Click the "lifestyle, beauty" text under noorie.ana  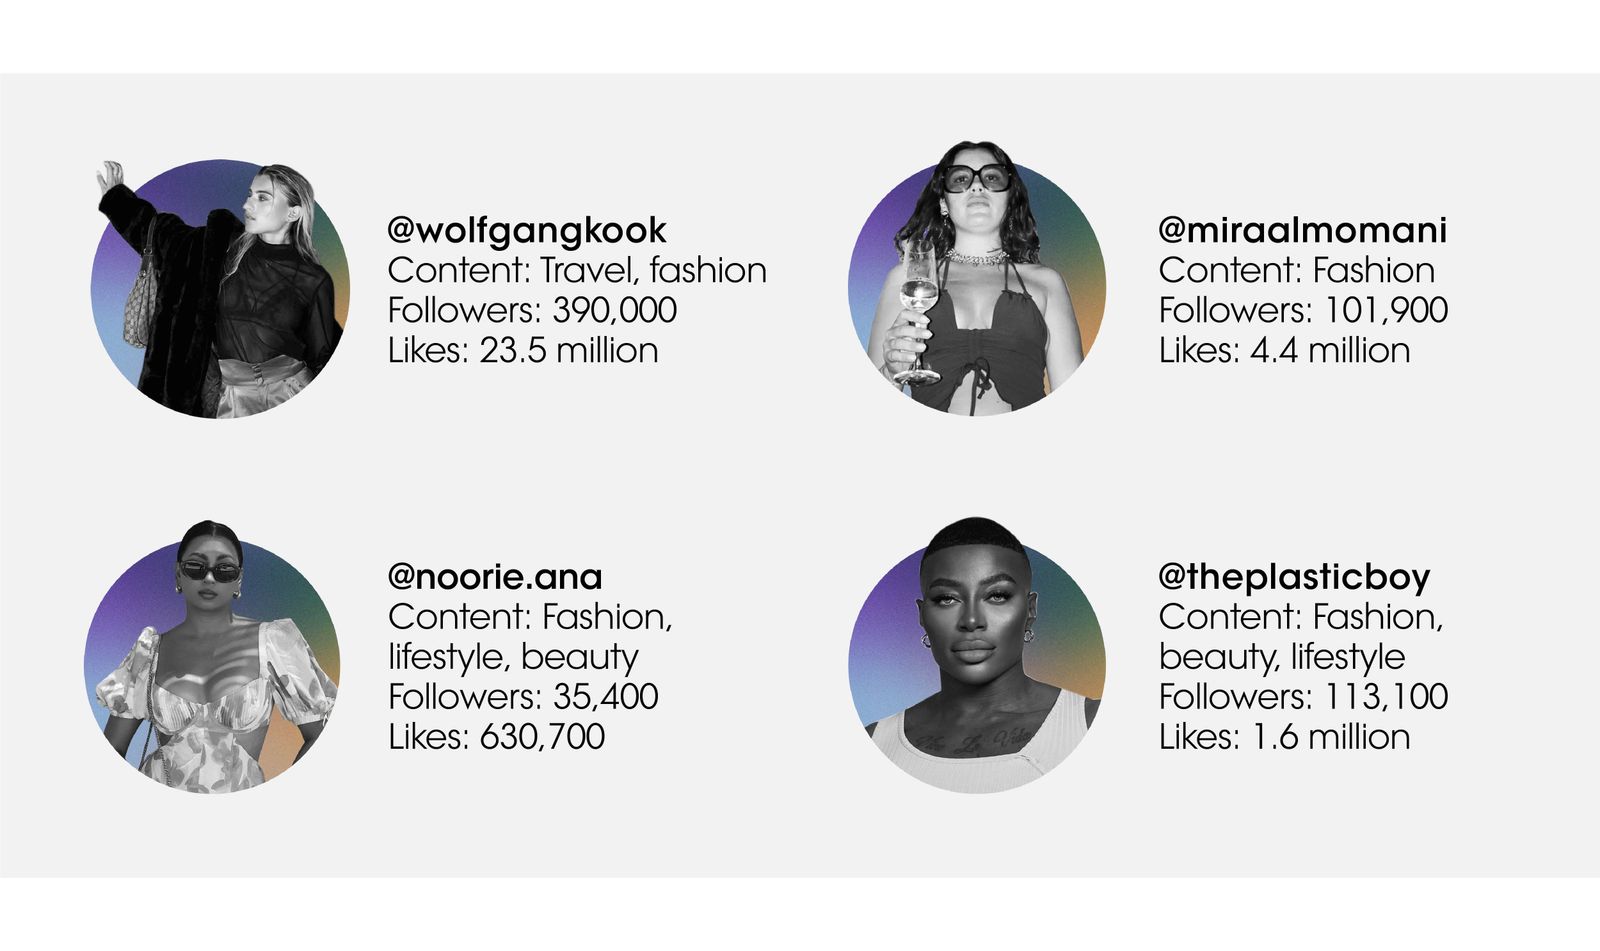[x=513, y=657]
